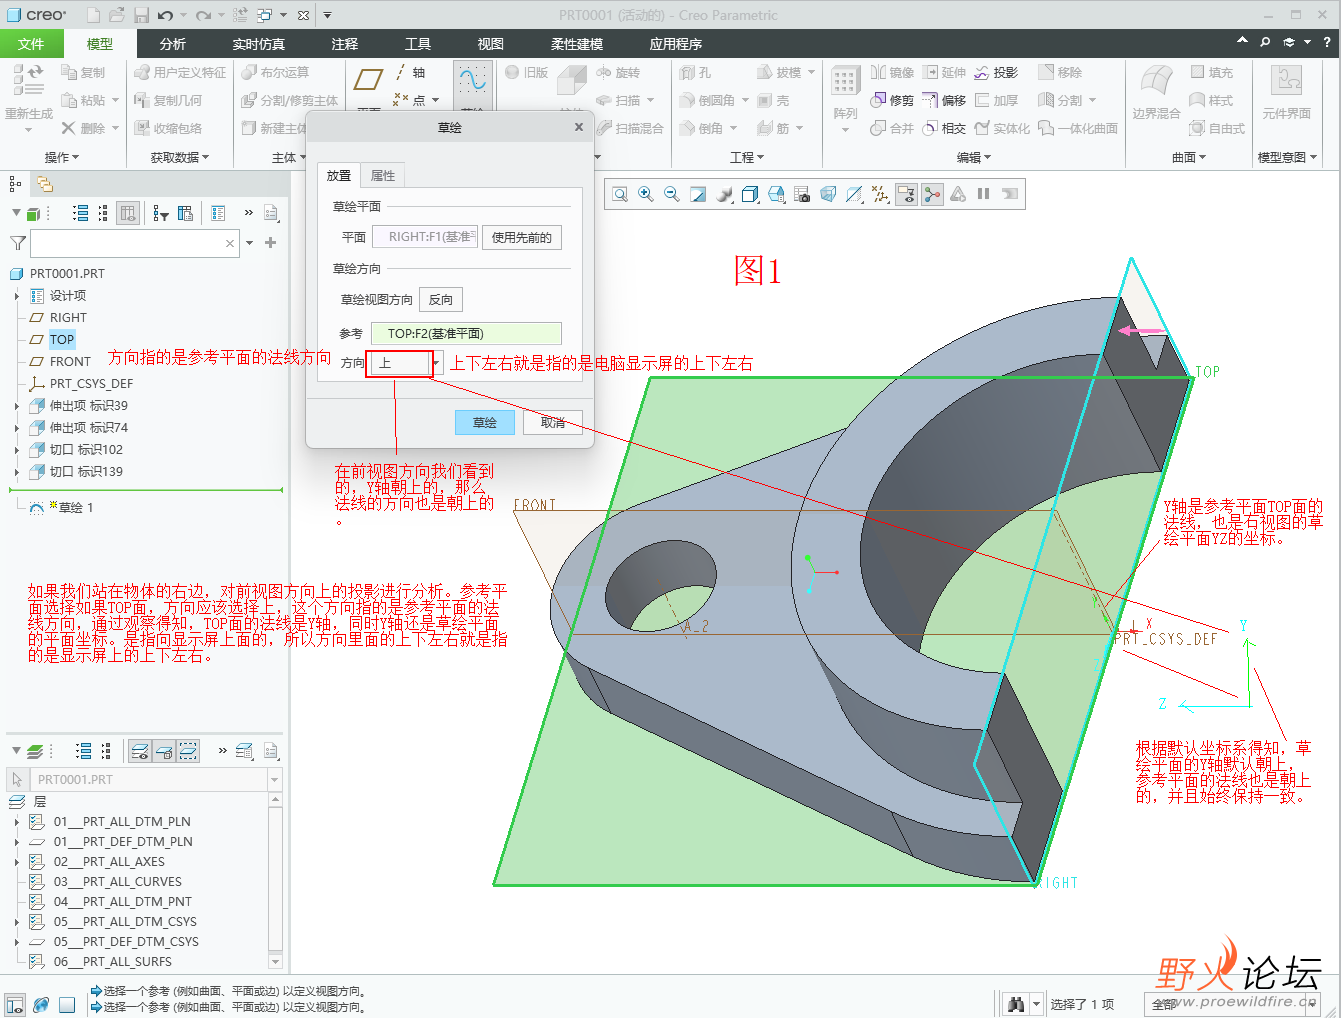1341x1018 pixels.
Task: Click the Save icon in quick access toolbar
Action: point(141,15)
